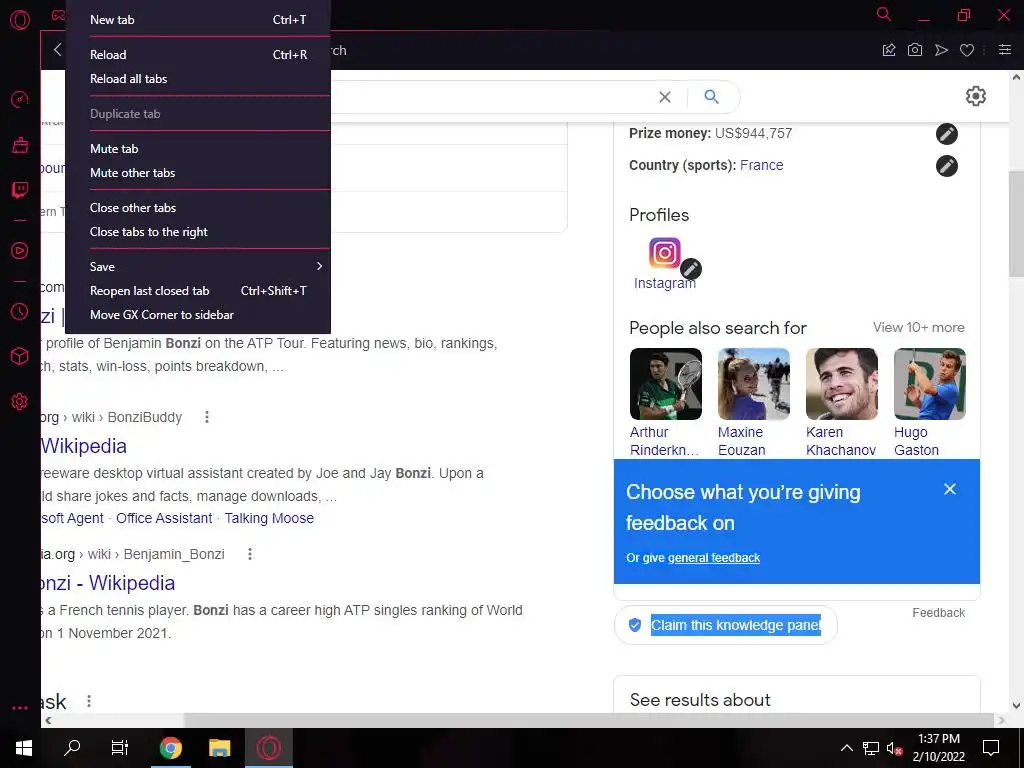Click the muted volume tray icon
Image resolution: width=1024 pixels, height=768 pixels.
coord(894,748)
